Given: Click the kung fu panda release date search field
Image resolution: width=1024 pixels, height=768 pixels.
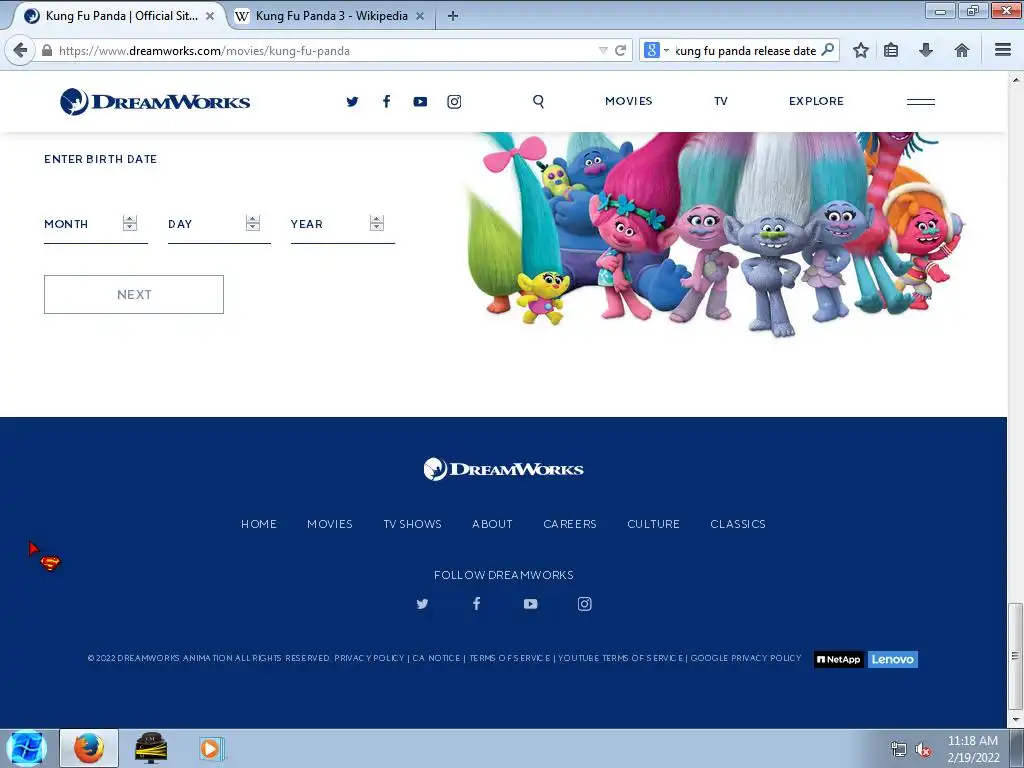Looking at the screenshot, I should pos(744,50).
